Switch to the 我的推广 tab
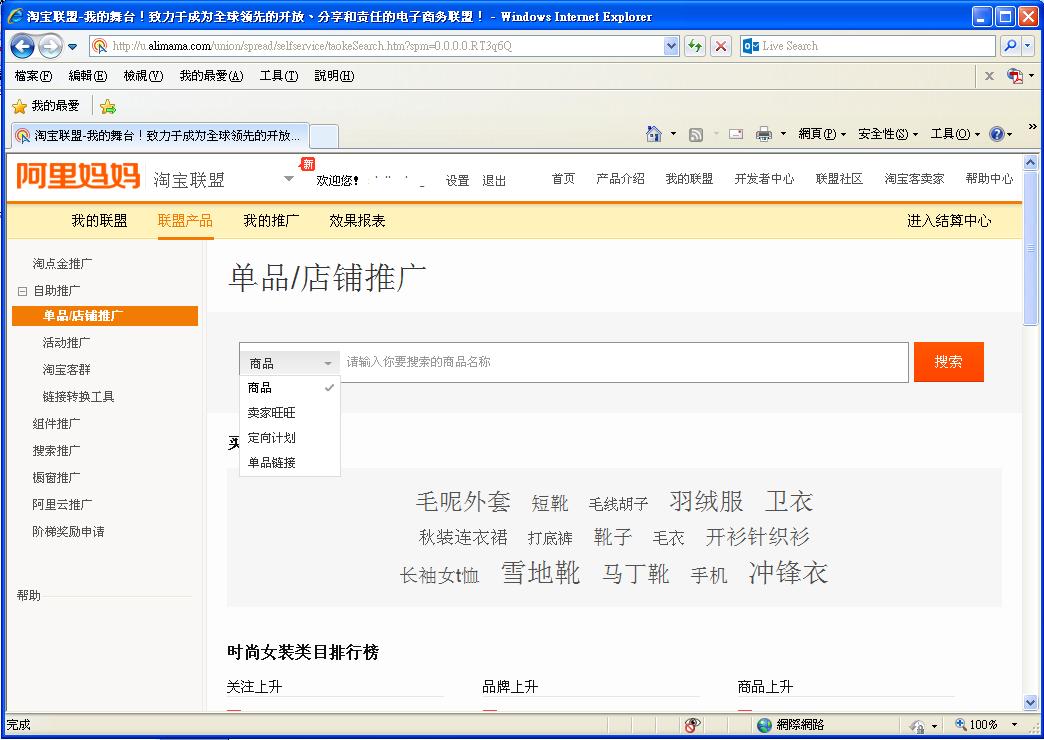Image resolution: width=1044 pixels, height=740 pixels. pos(271,220)
